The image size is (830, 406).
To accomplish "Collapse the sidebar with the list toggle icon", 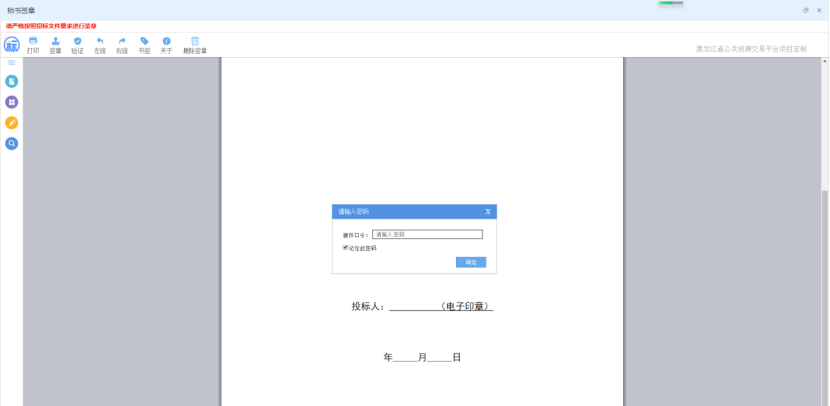I will 12,63.
